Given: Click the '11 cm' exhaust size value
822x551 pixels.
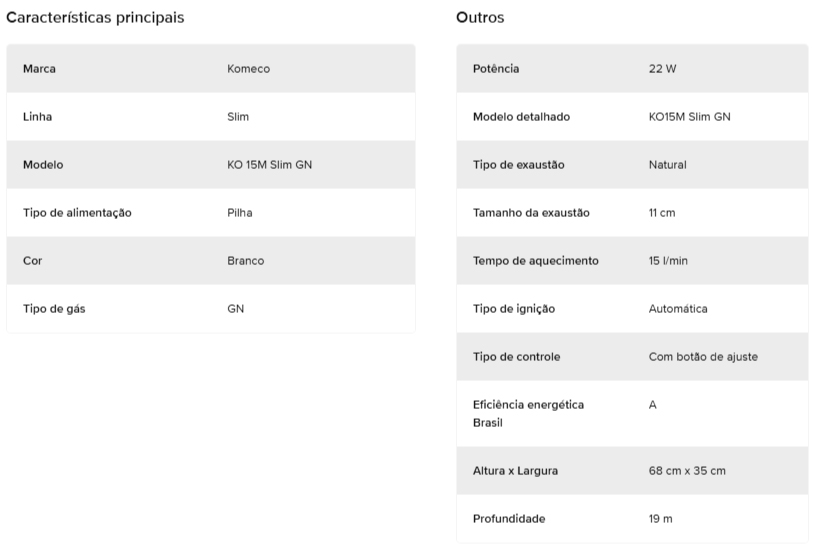Looking at the screenshot, I should coord(663,213).
